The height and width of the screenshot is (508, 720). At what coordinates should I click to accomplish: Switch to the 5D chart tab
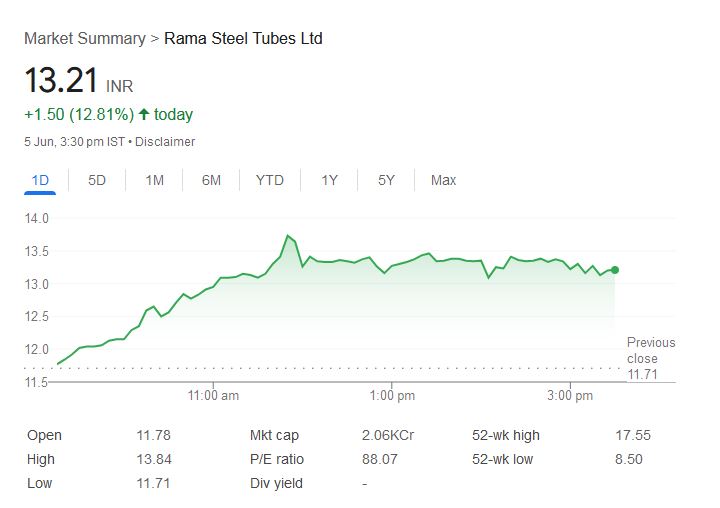pyautogui.click(x=97, y=180)
